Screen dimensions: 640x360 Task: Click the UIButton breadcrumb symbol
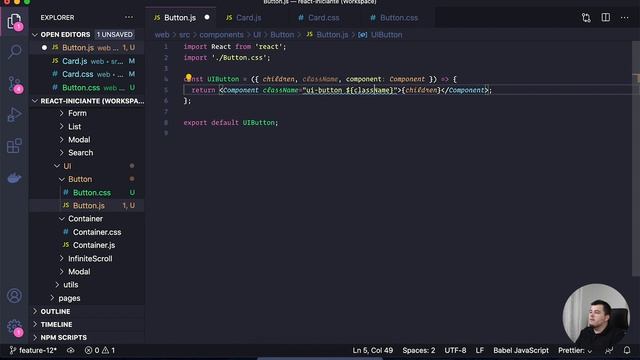click(x=387, y=35)
